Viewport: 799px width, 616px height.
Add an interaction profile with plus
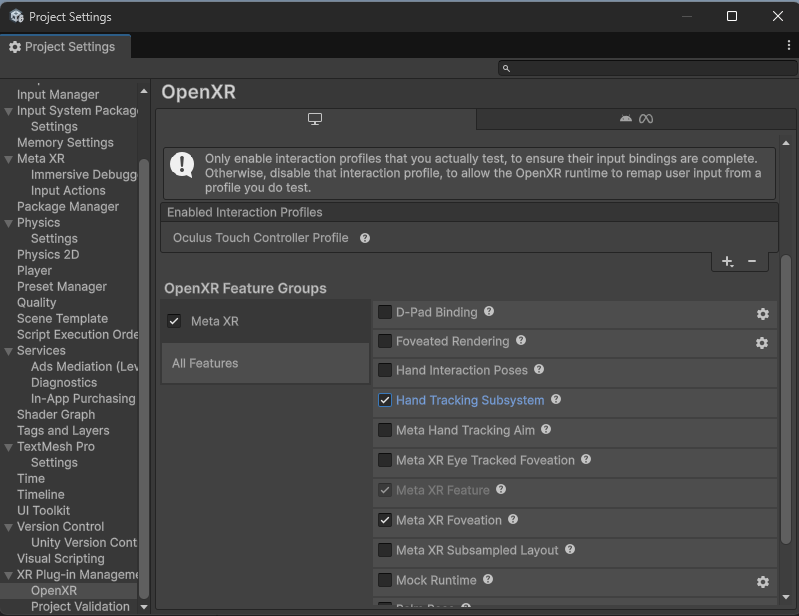[727, 261]
